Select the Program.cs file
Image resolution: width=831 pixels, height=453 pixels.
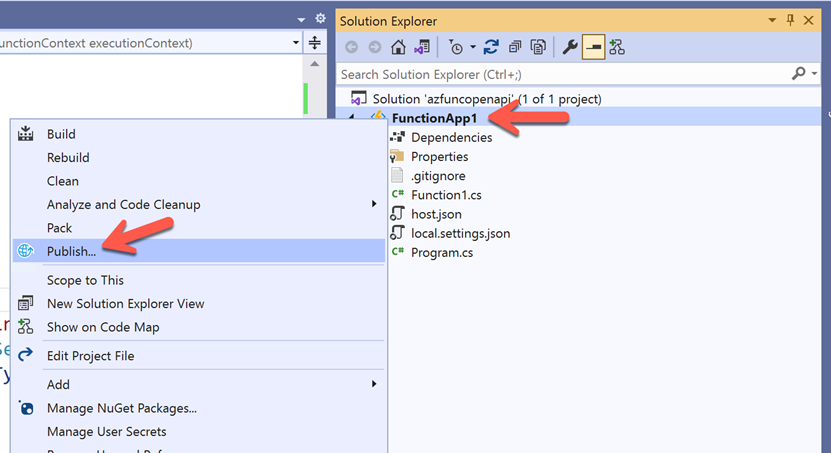click(442, 252)
